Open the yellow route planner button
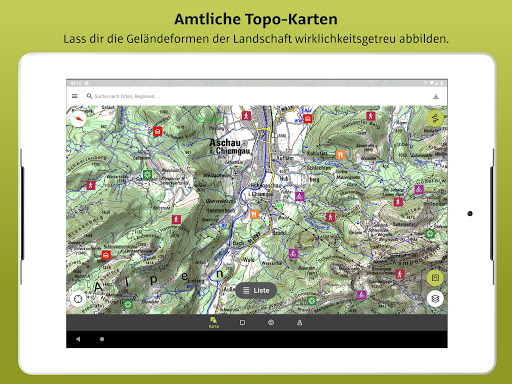512x384 pixels. pos(435,118)
